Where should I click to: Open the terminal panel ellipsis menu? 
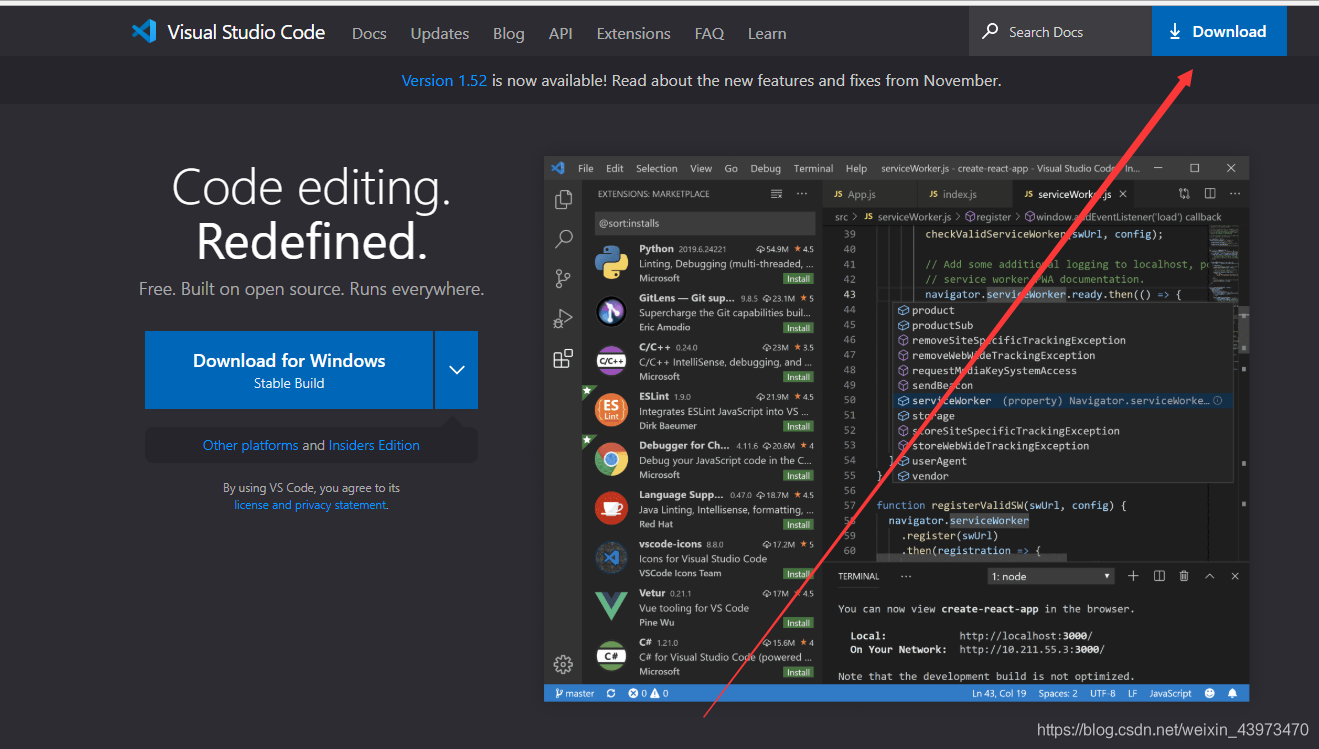coord(906,576)
